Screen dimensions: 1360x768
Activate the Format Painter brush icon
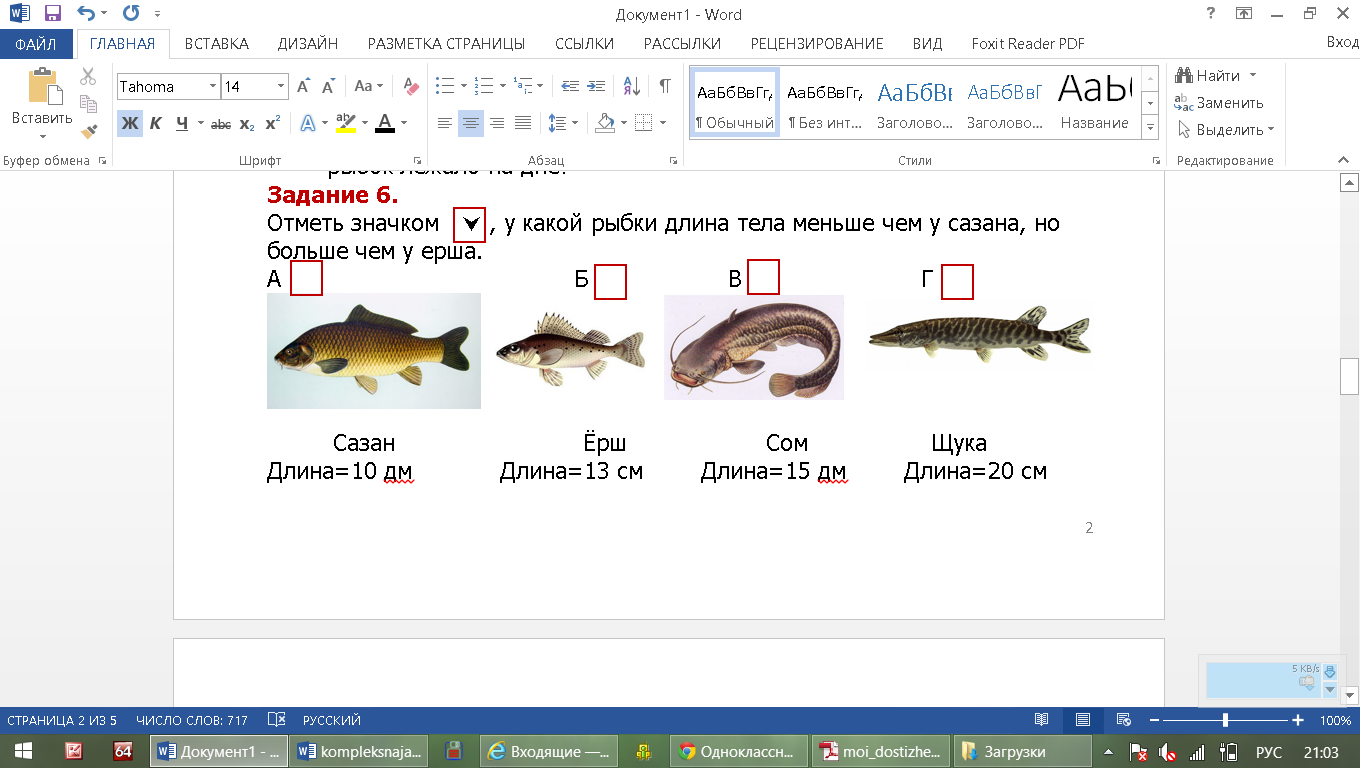(88, 130)
